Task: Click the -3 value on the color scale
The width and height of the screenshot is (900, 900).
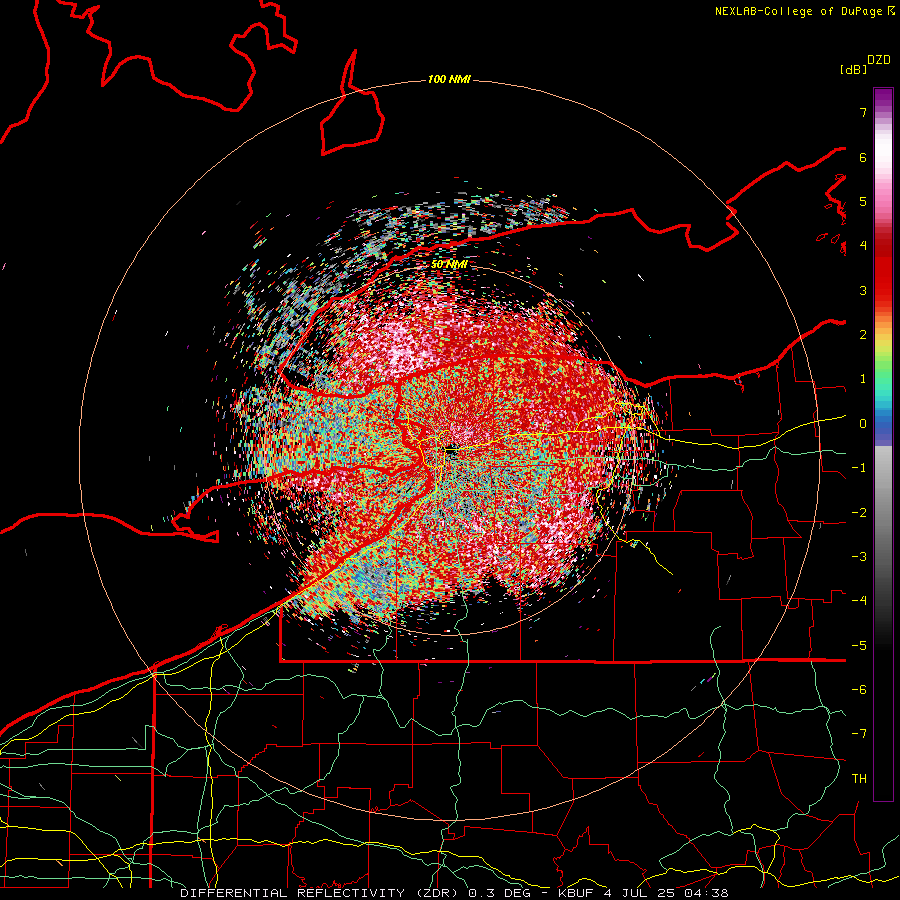Action: [x=859, y=557]
